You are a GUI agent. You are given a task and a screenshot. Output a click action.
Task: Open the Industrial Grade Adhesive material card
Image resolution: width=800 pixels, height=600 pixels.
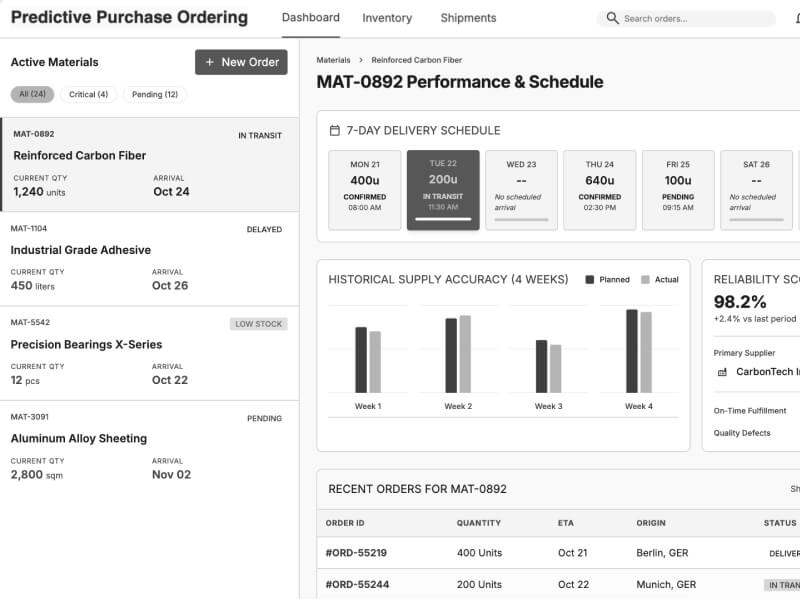click(x=150, y=259)
